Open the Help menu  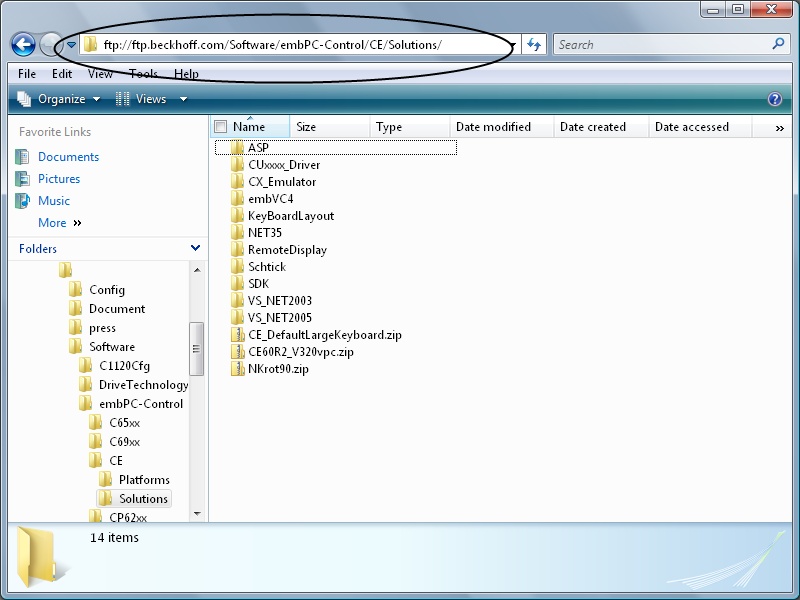click(186, 74)
